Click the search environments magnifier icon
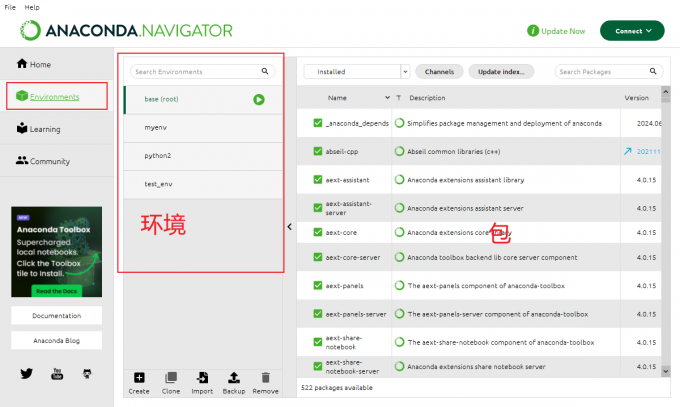 (265, 71)
